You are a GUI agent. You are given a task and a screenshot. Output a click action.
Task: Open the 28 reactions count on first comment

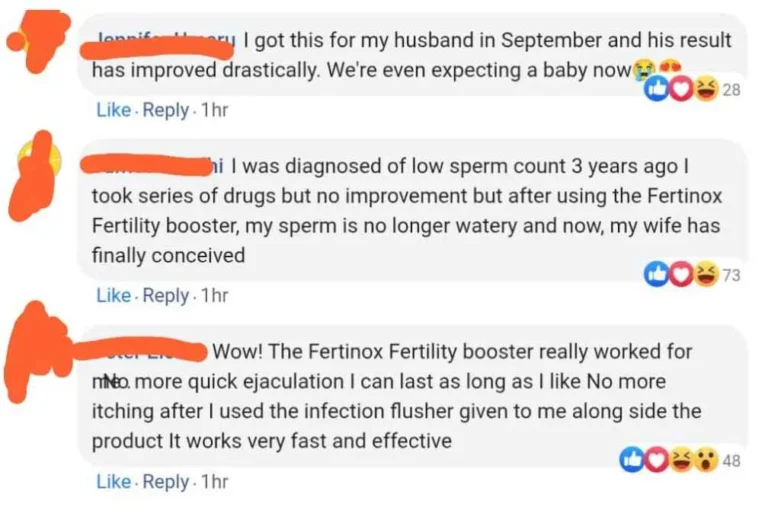(731, 91)
